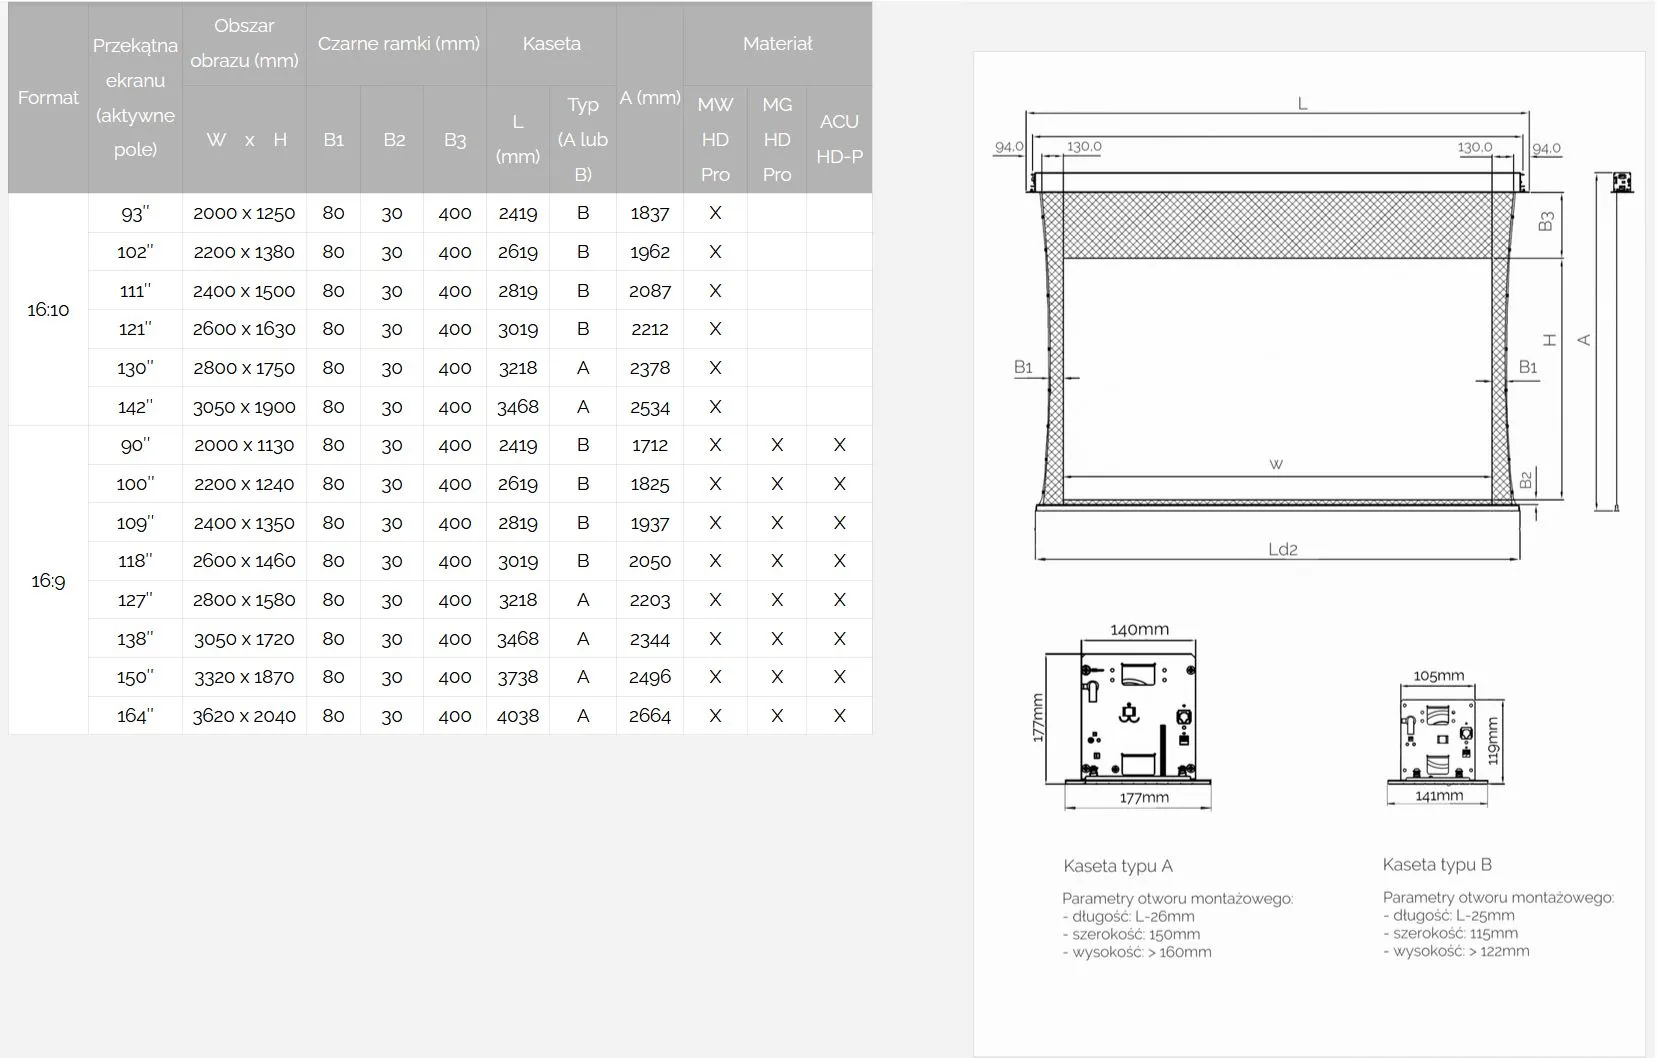
Task: Click the Kaseta typu B cross-section drawing
Action: point(1443,737)
